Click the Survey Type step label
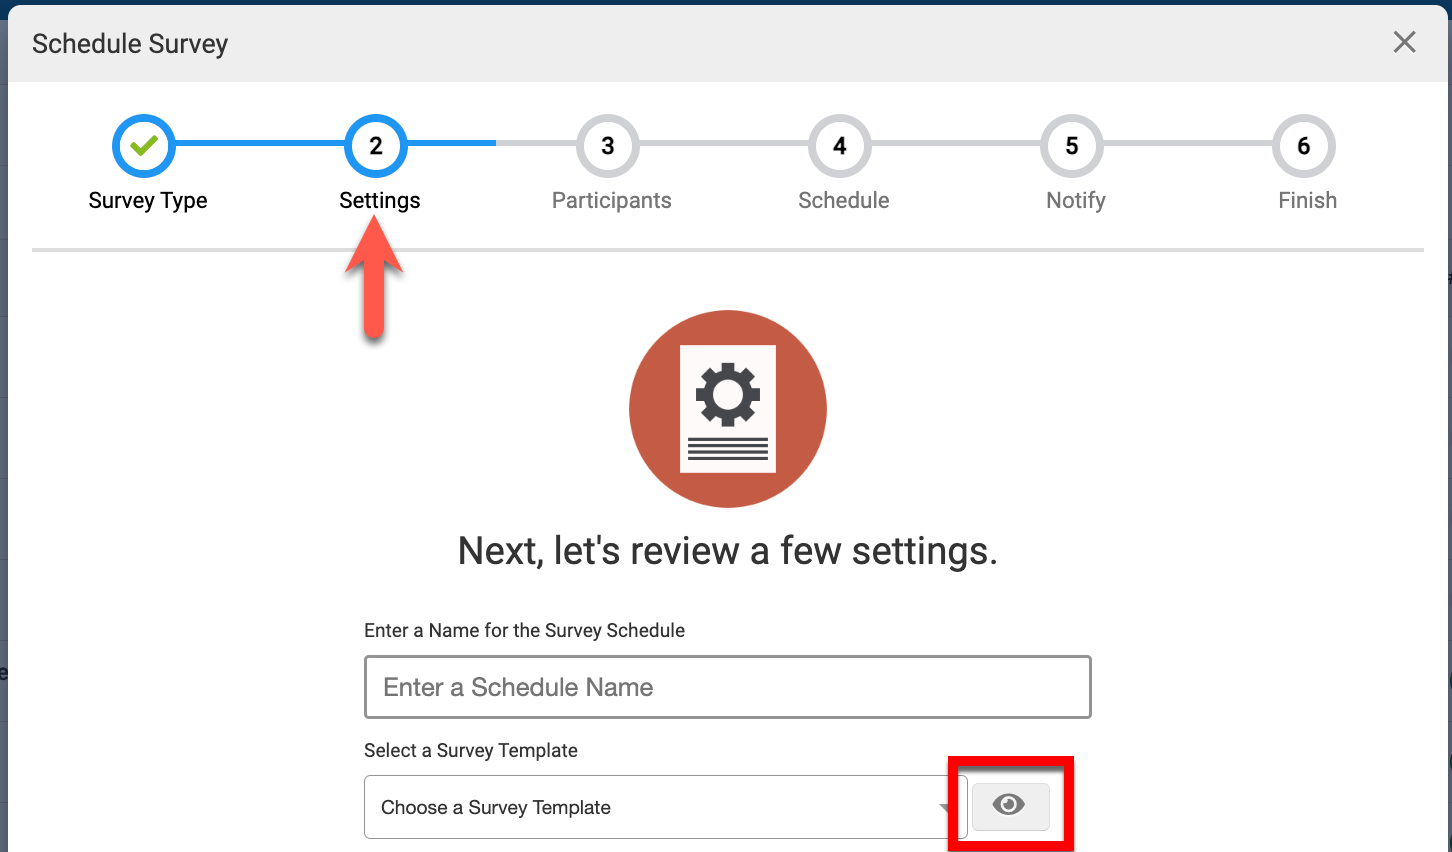 click(x=148, y=200)
